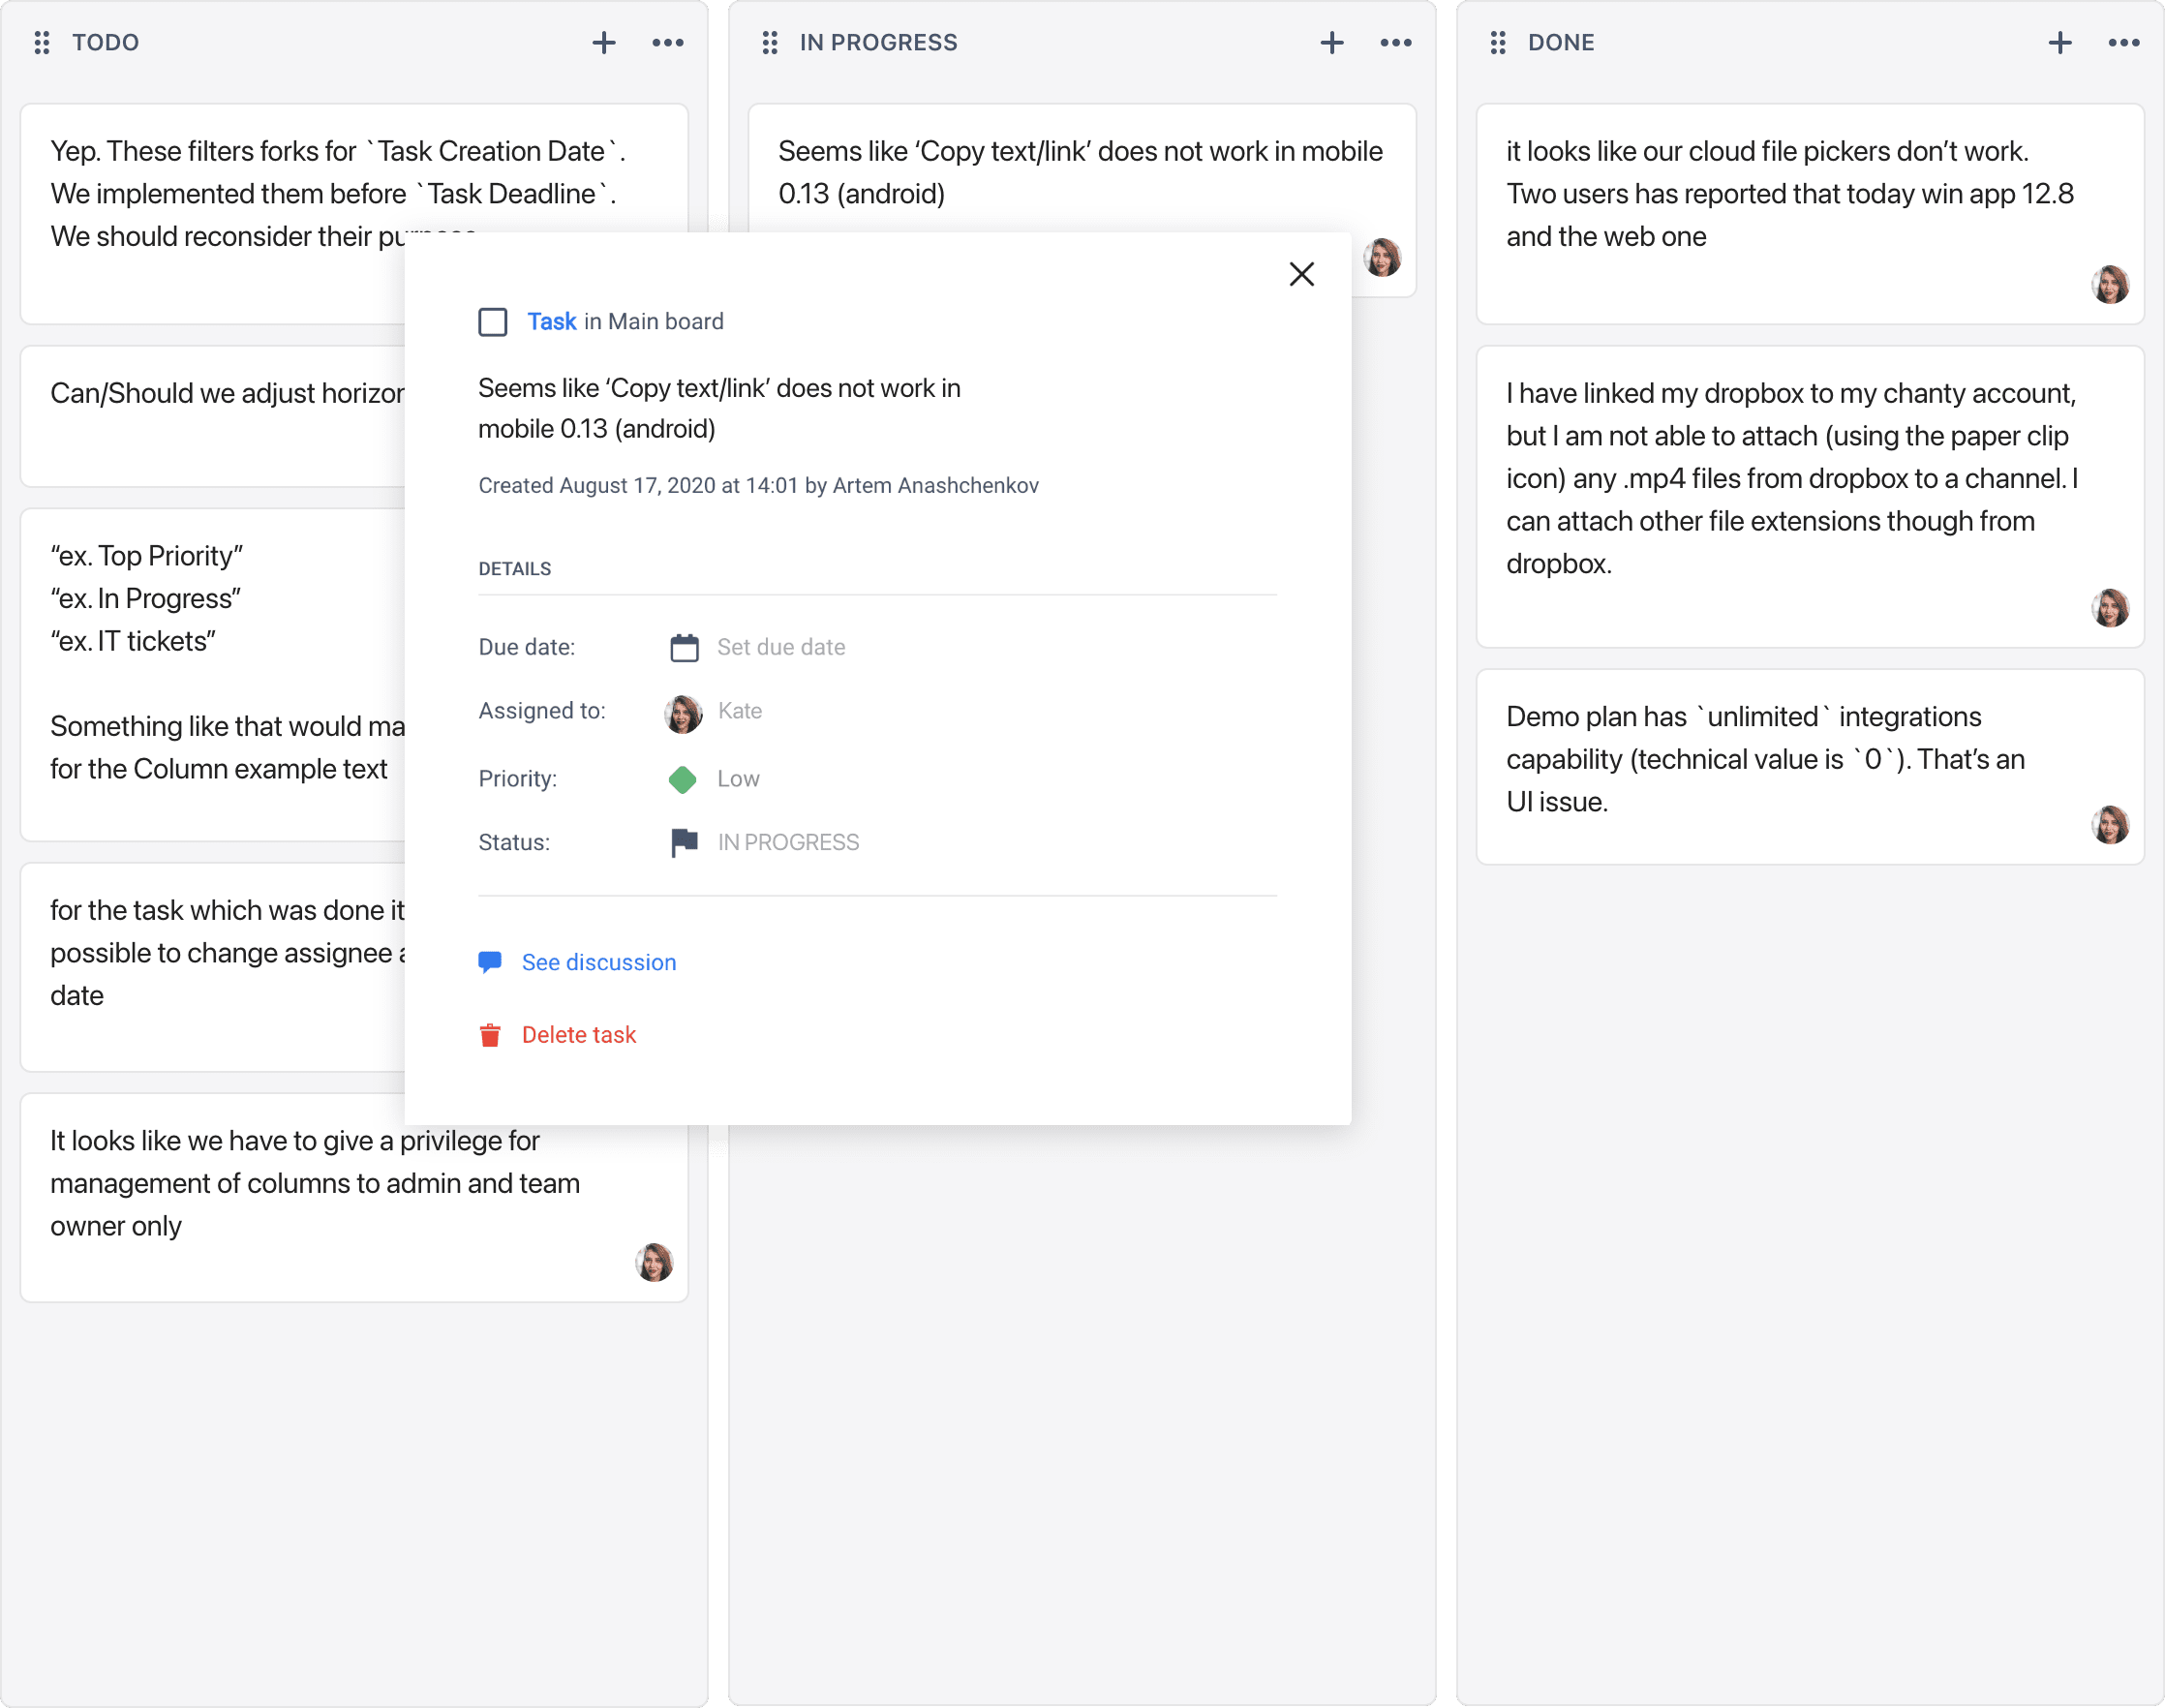Click the IN PROGRESS status flag icon
This screenshot has height=1708, width=2165.
click(x=684, y=843)
